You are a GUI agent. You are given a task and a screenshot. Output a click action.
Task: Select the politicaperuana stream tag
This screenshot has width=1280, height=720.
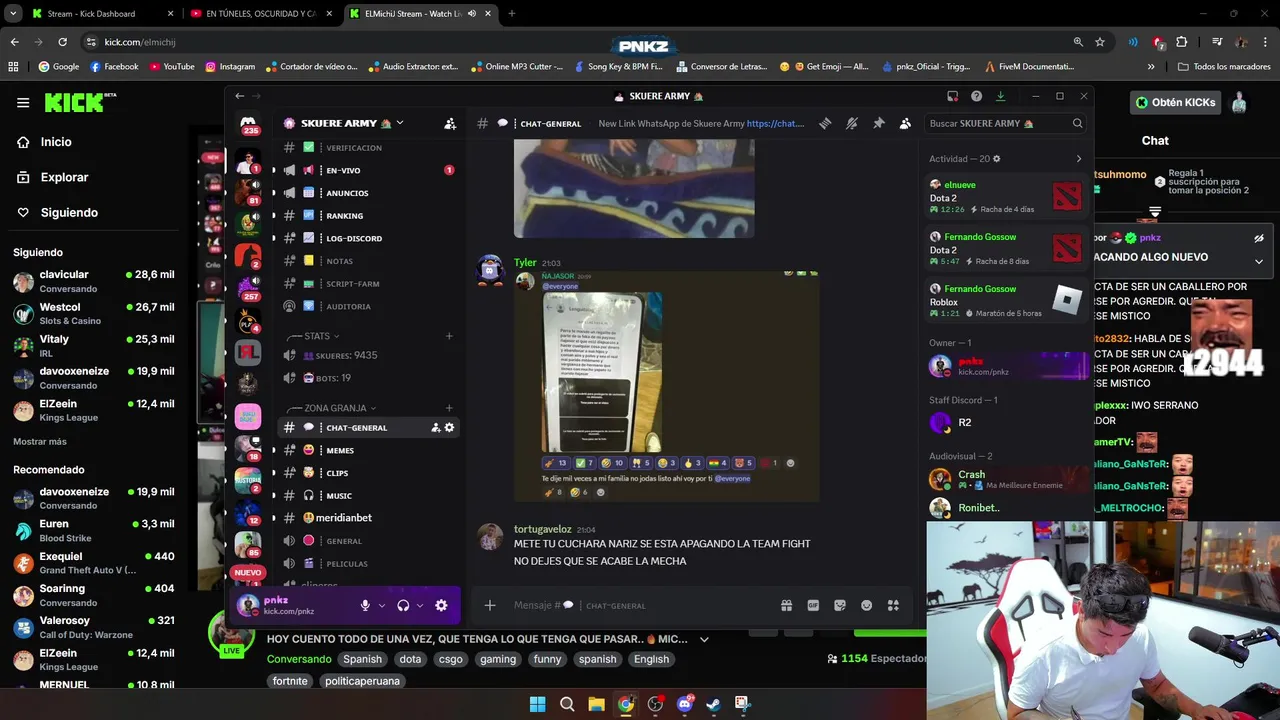tap(362, 681)
